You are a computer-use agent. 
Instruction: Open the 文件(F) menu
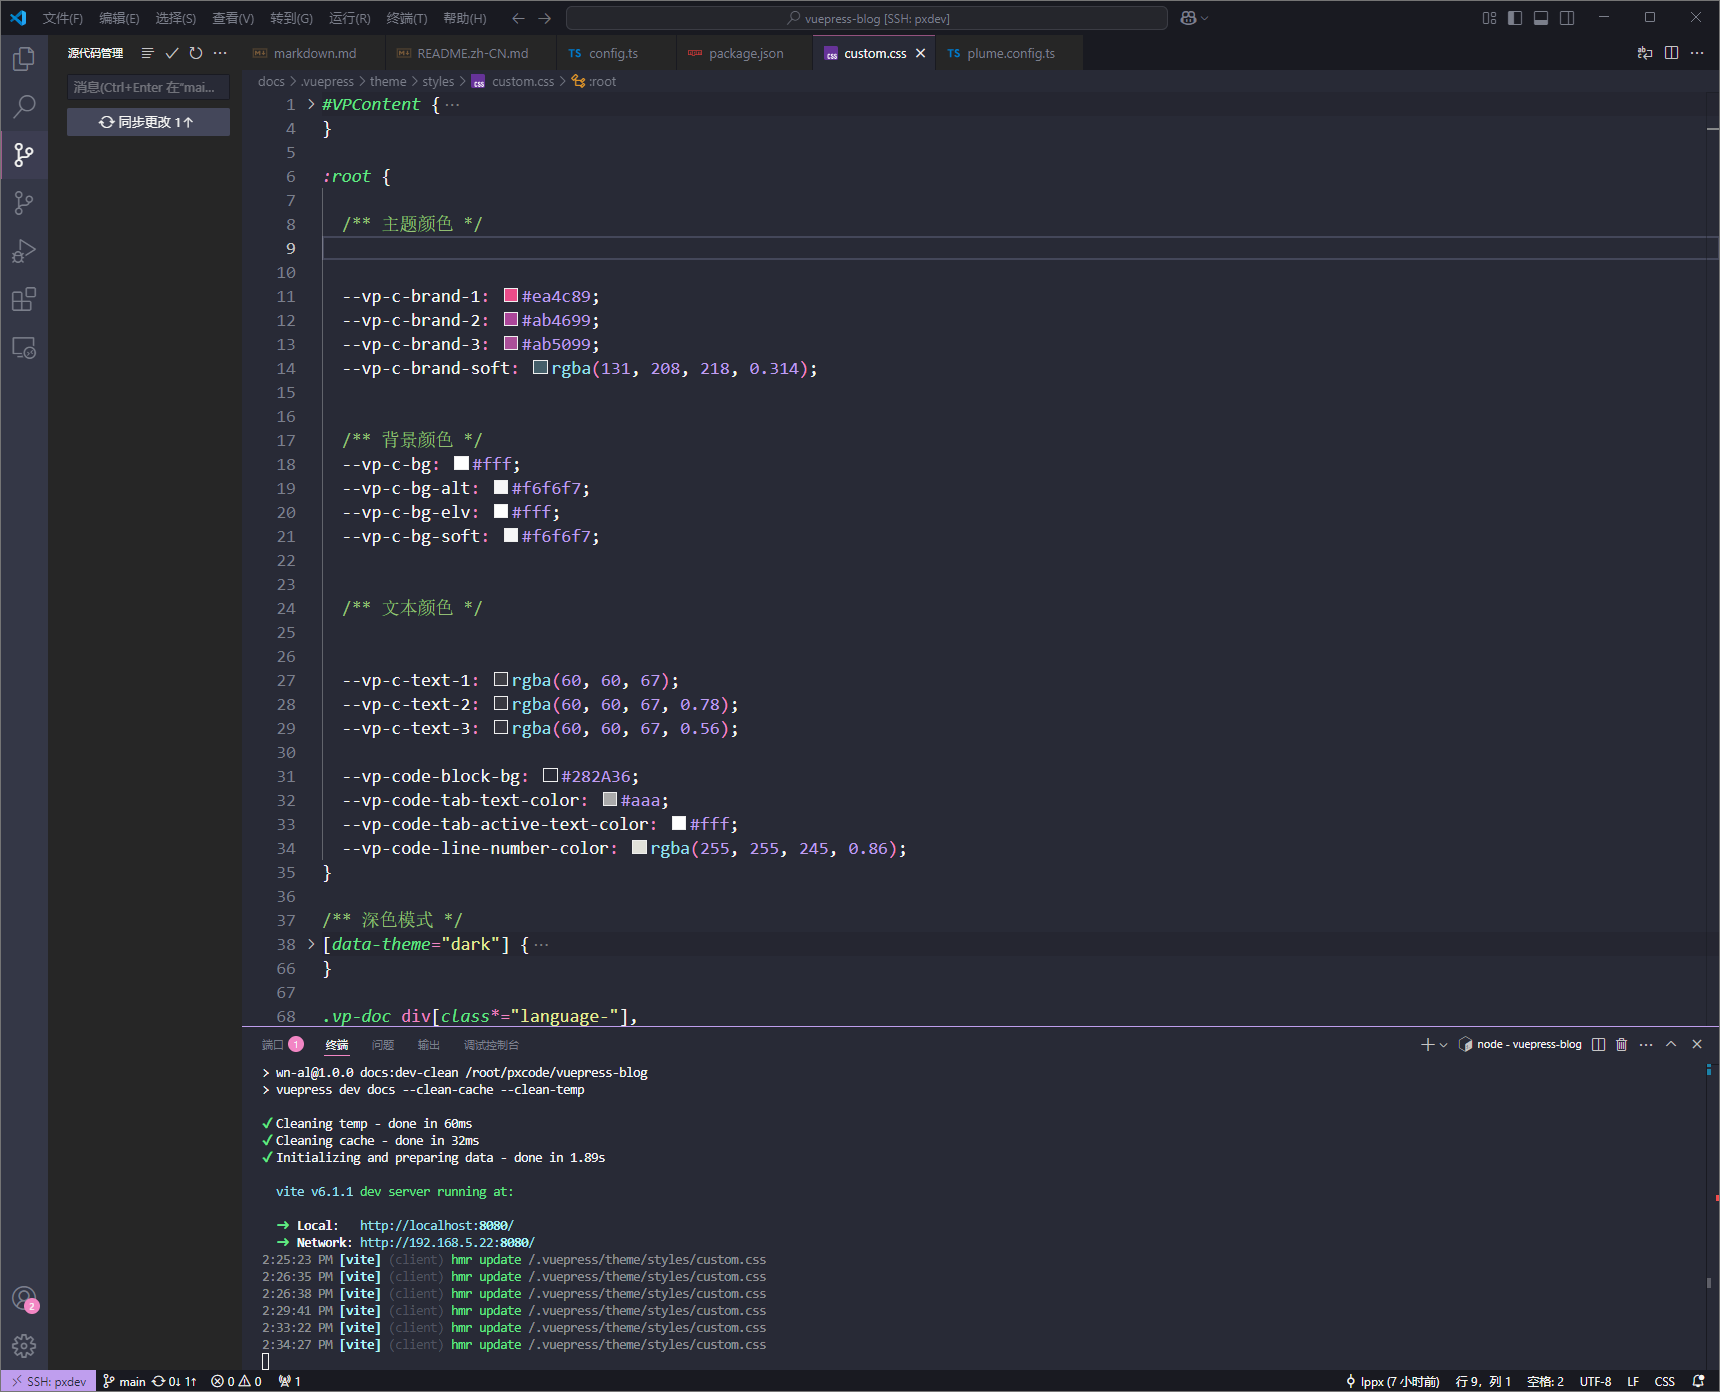pyautogui.click(x=62, y=18)
